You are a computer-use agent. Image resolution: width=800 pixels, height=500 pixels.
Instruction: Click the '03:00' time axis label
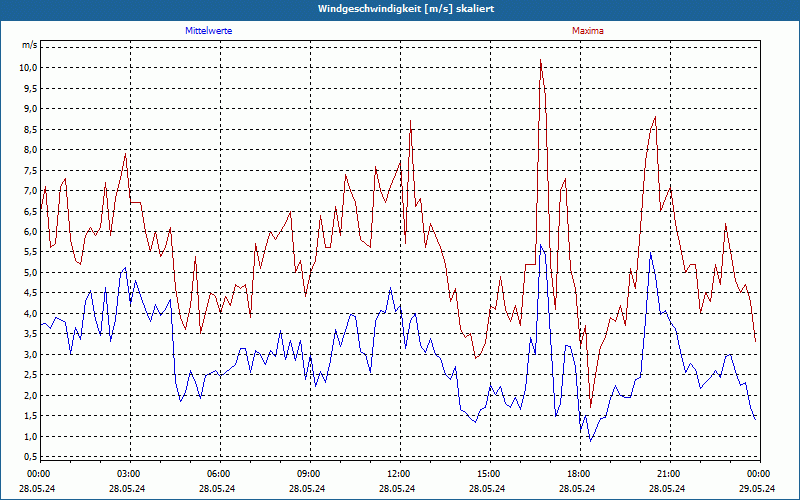pos(128,474)
